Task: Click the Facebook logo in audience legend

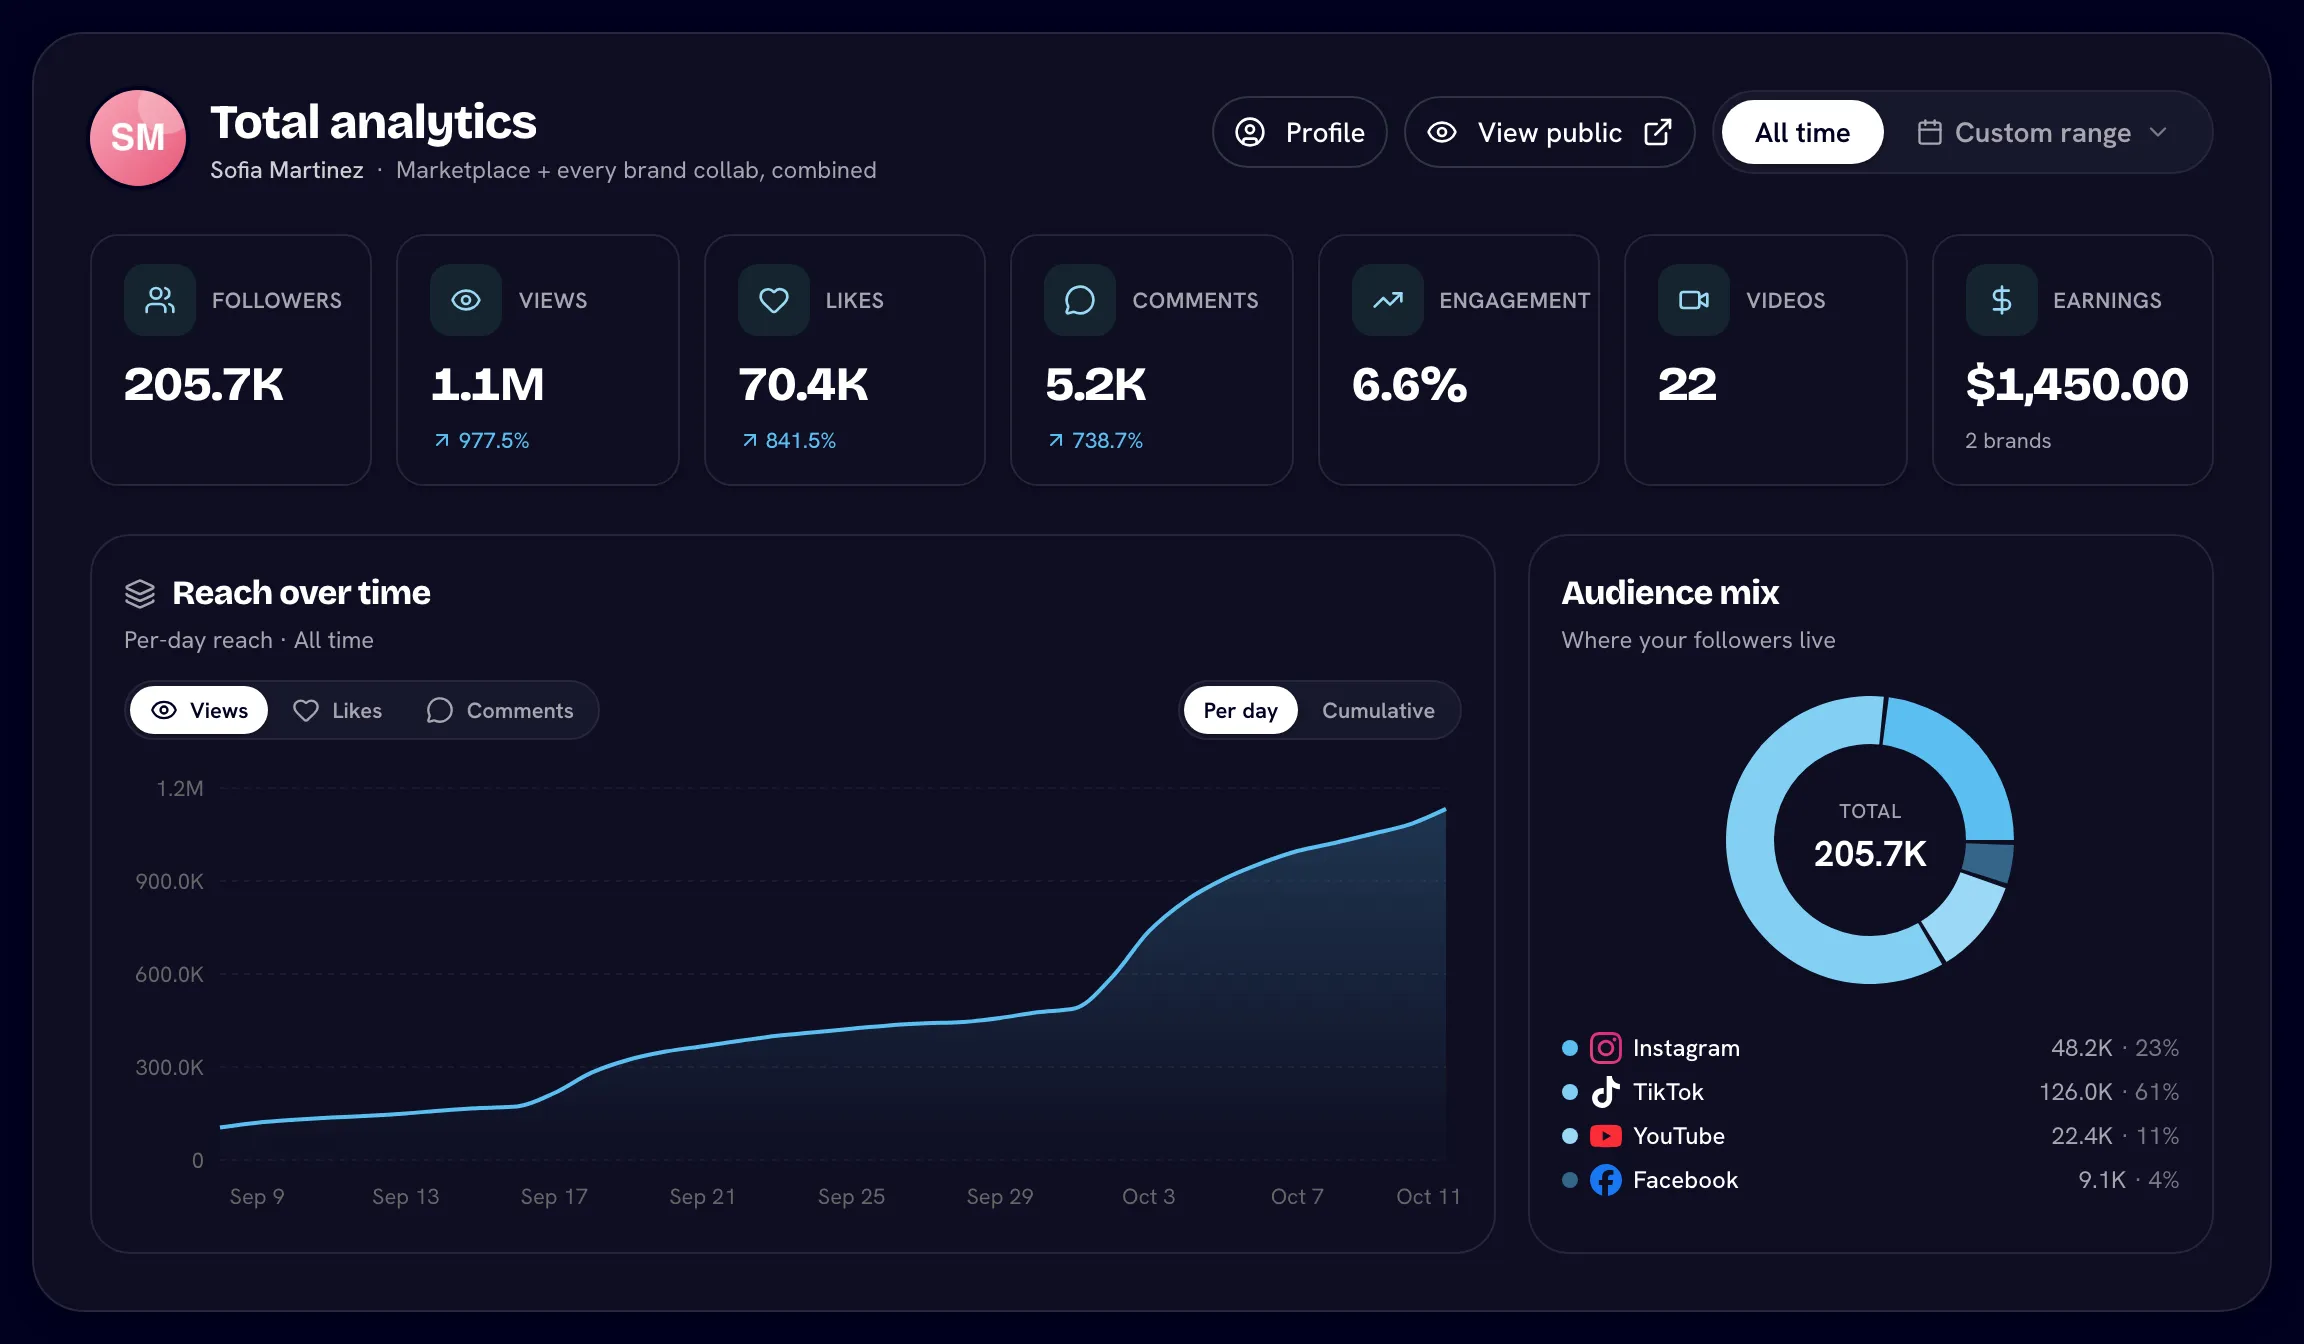Action: point(1606,1180)
